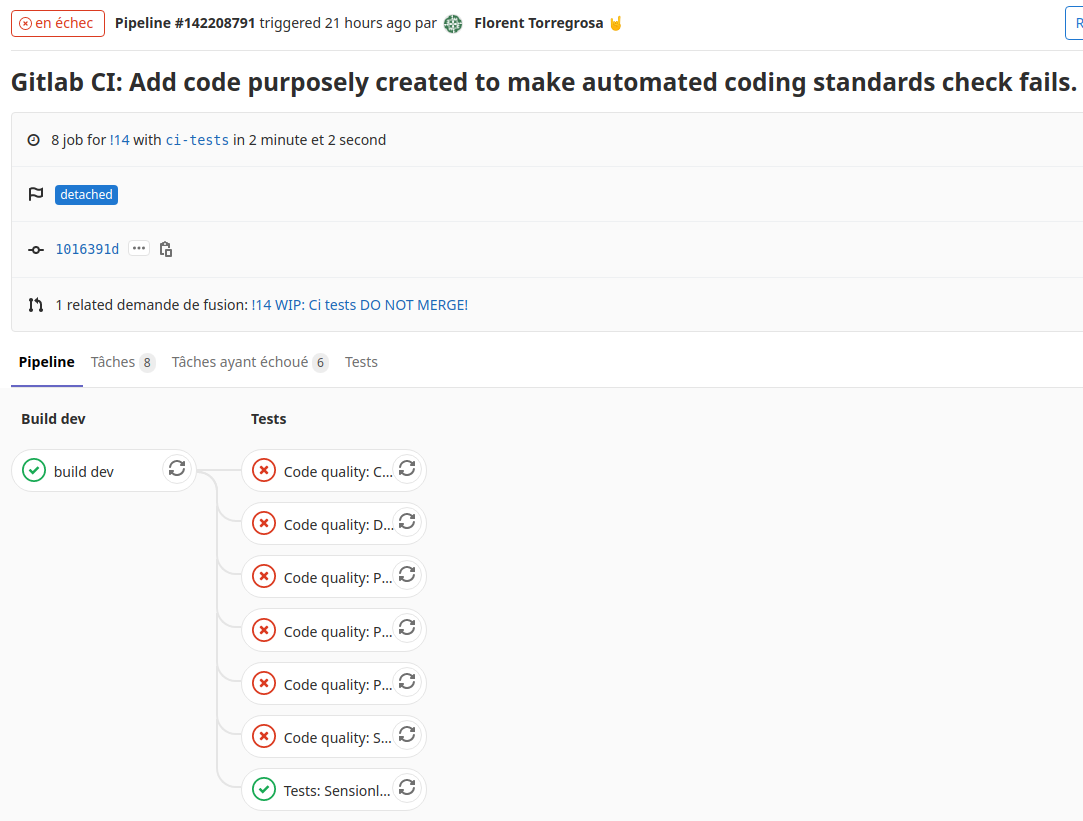Image resolution: width=1083 pixels, height=821 pixels.
Task: Click the failed status icon of Code quality: S...
Action: coord(264,736)
